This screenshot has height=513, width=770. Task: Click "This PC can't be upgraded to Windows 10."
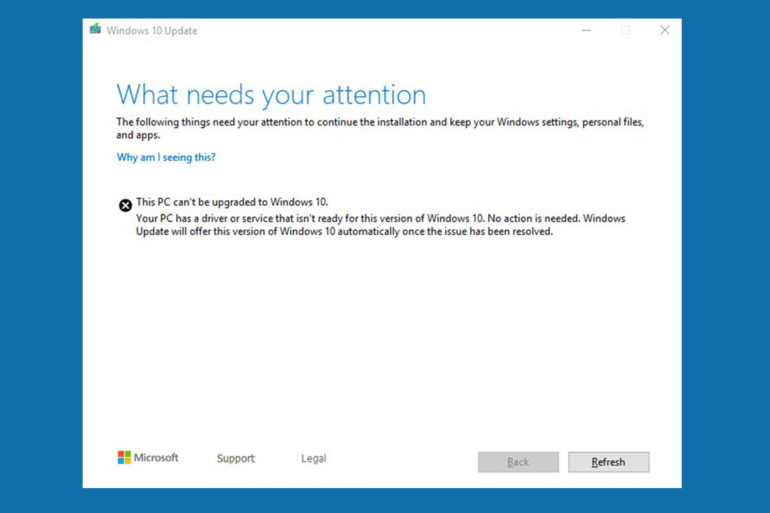(232, 202)
